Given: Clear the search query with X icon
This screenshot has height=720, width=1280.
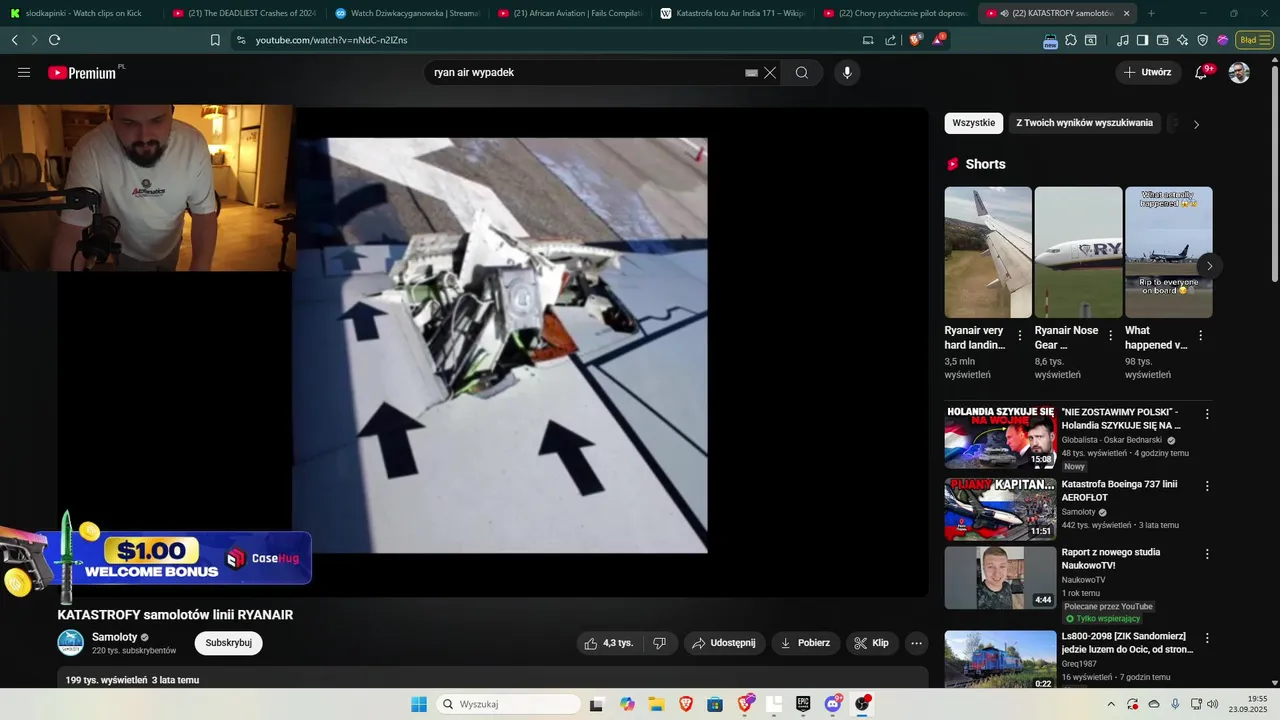Looking at the screenshot, I should pos(770,72).
